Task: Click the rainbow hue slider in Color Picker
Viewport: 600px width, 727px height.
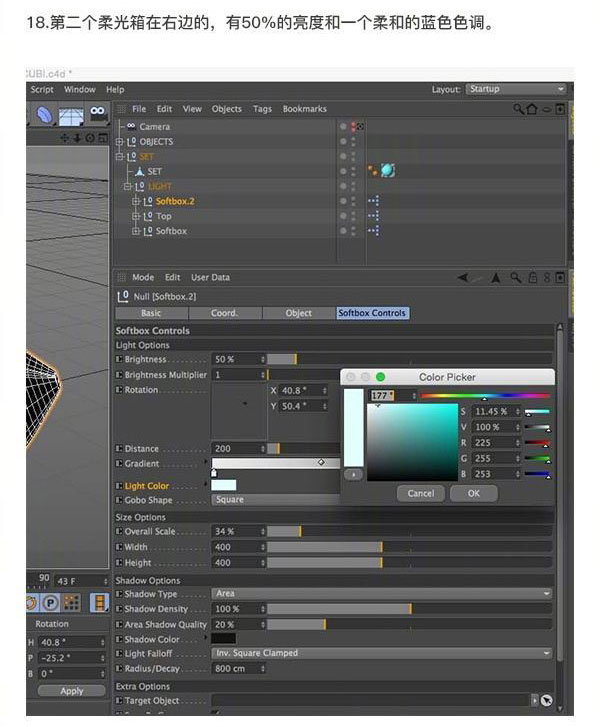Action: (485, 395)
